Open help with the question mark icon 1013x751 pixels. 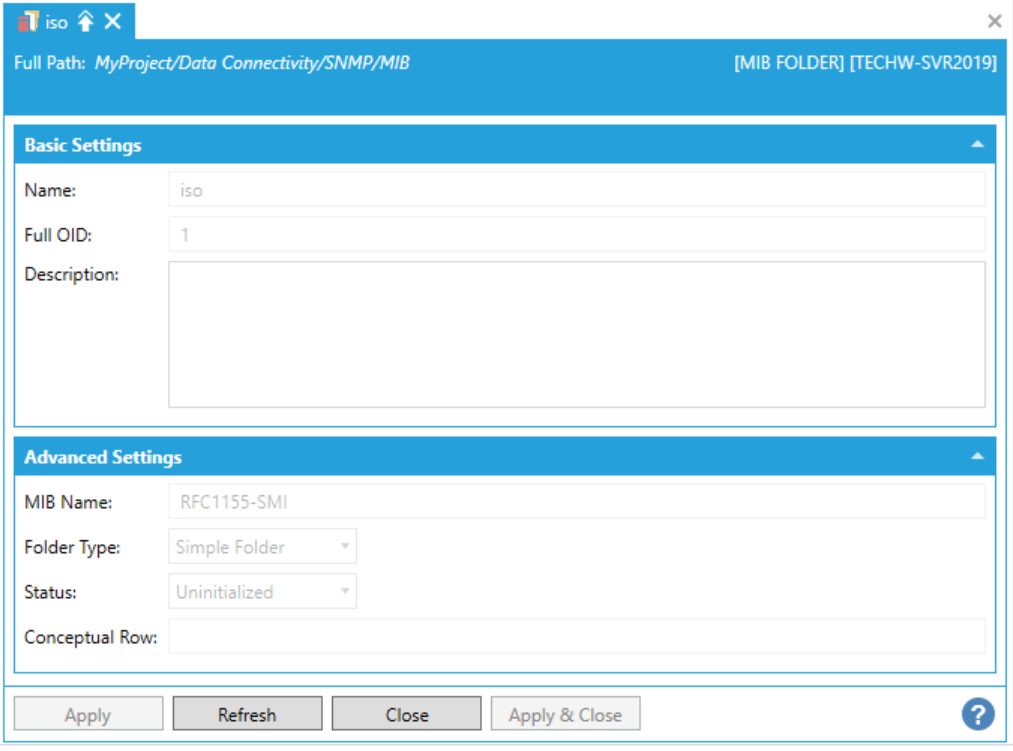977,714
